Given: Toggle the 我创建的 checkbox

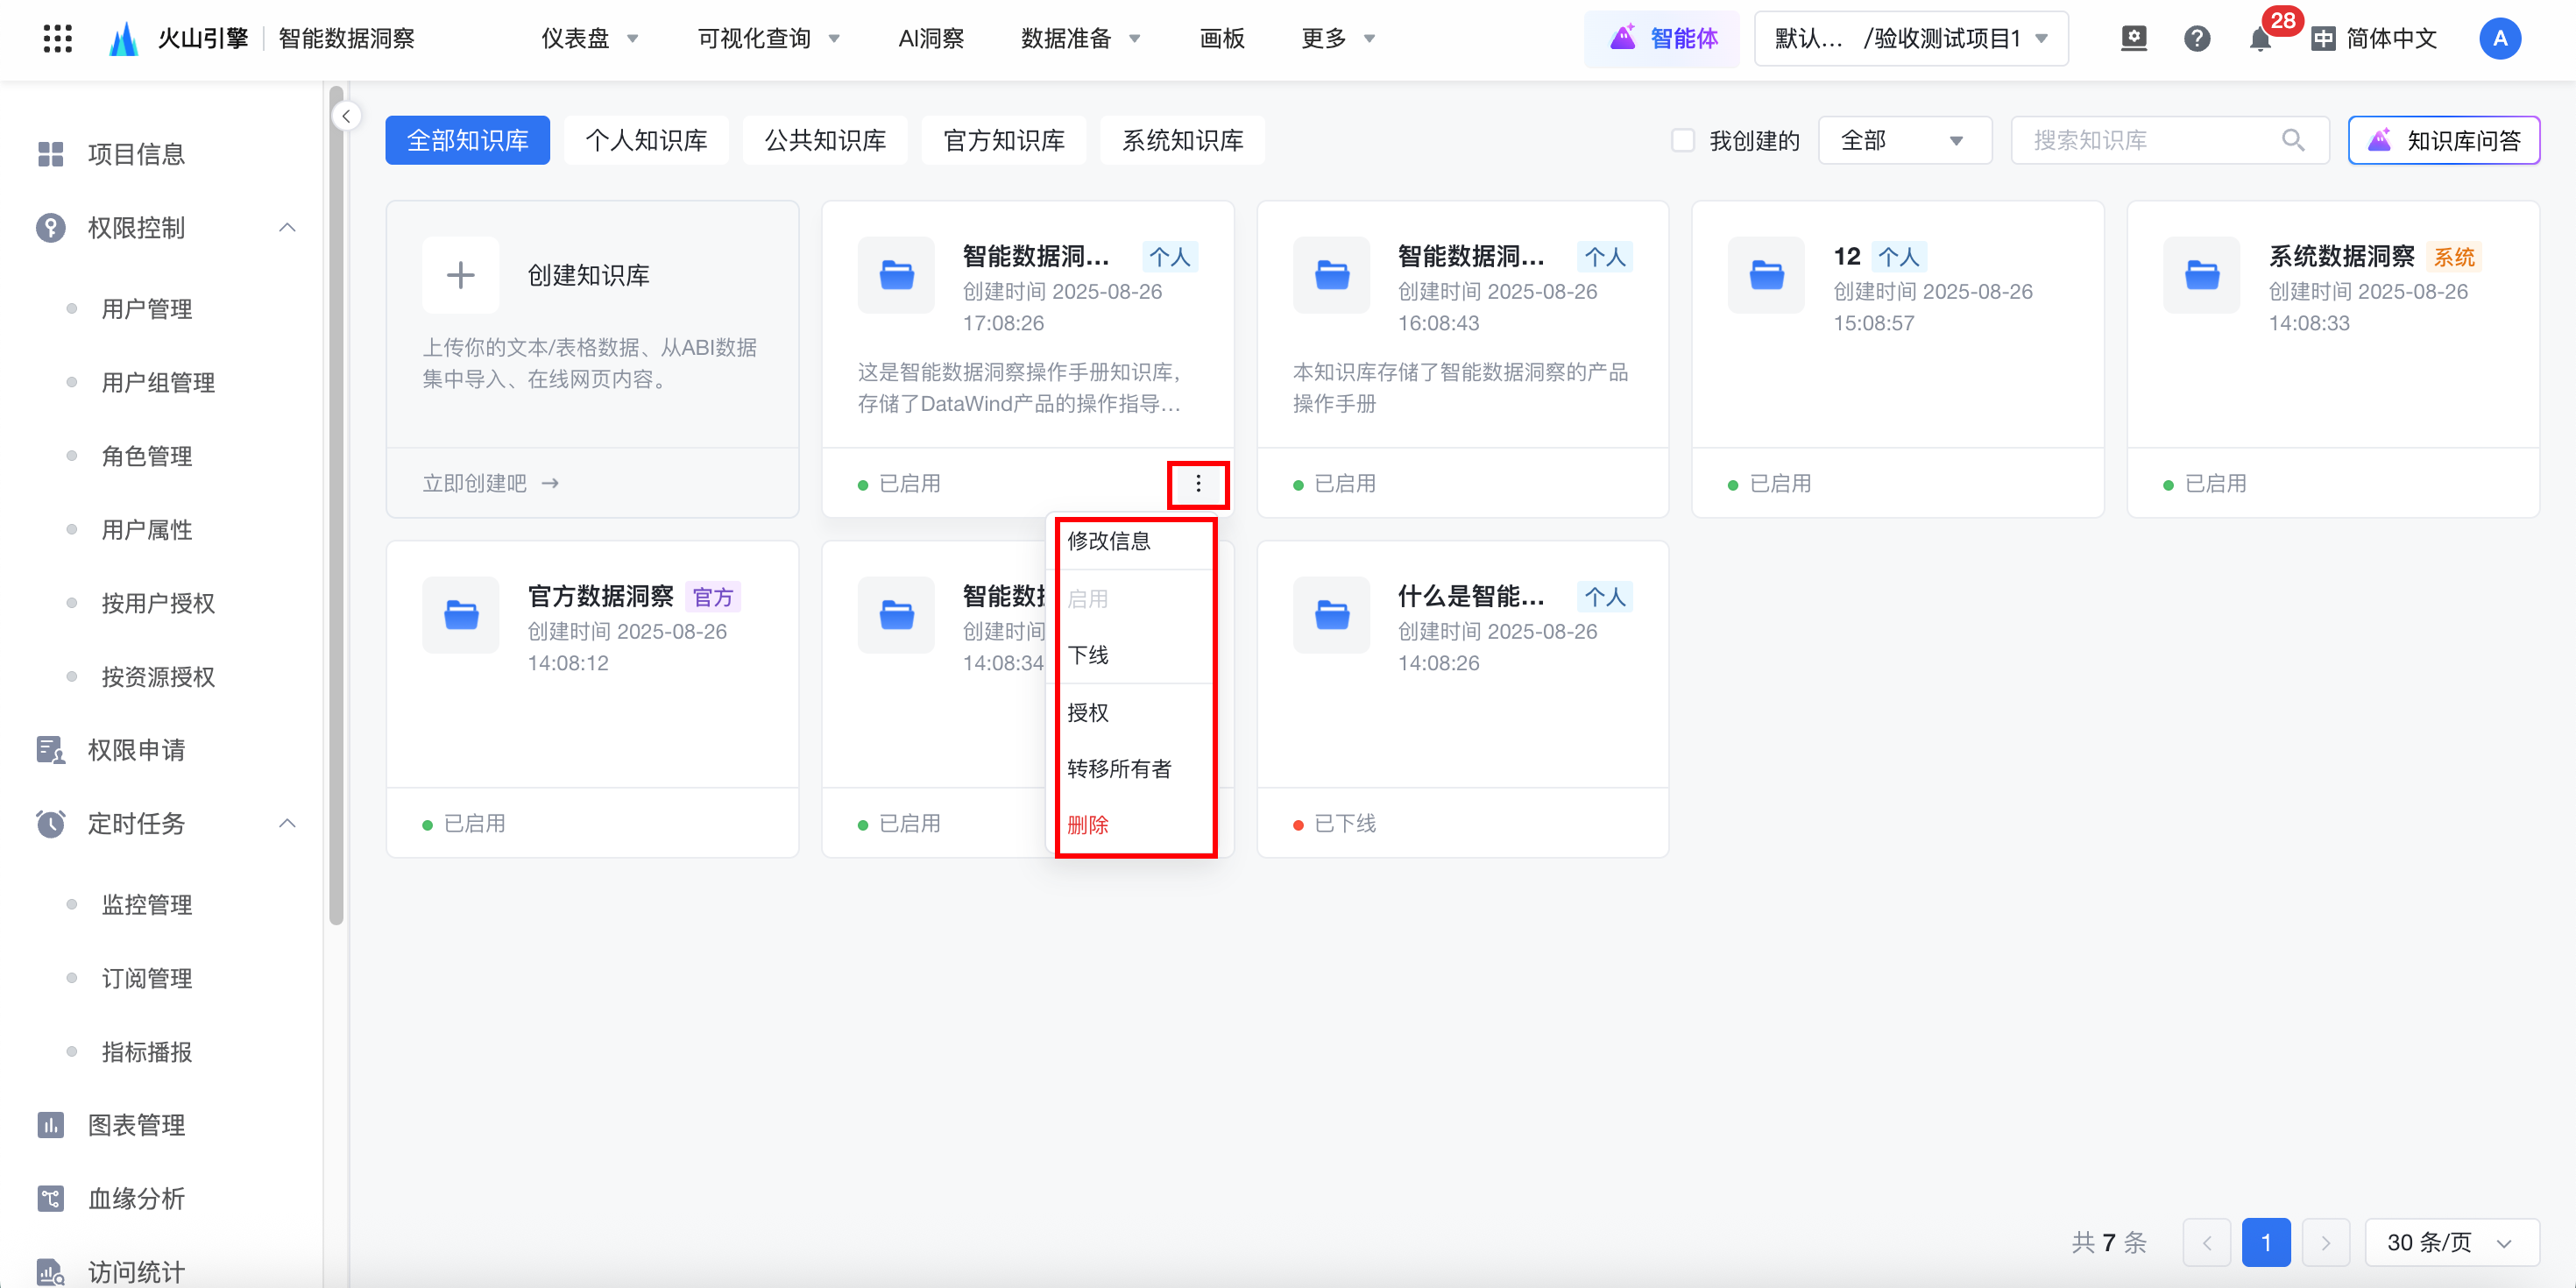Looking at the screenshot, I should coord(1683,140).
